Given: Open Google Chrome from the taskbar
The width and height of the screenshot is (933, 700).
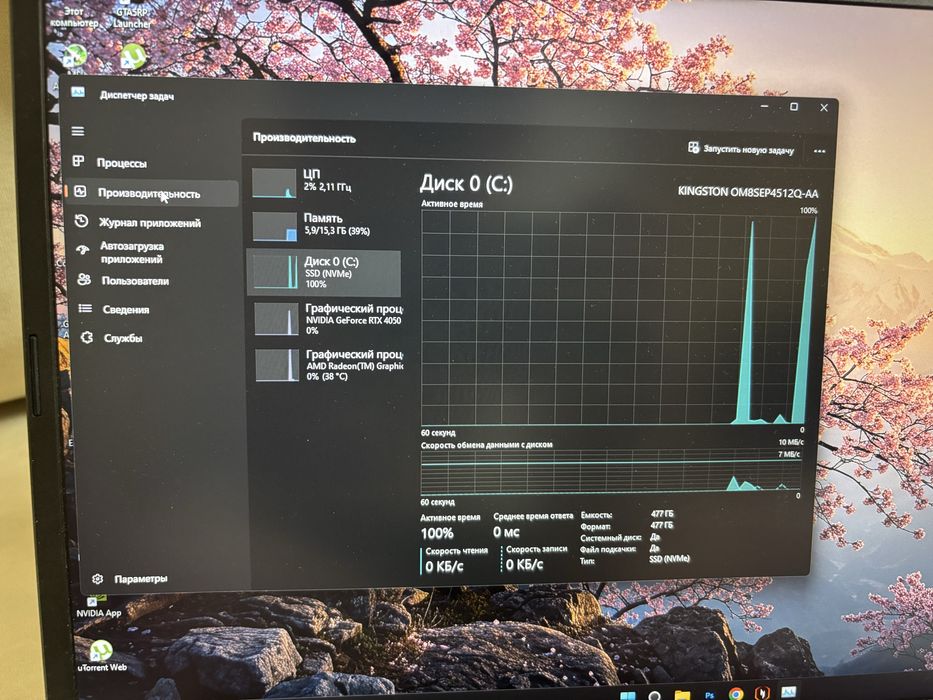Looking at the screenshot, I should (736, 694).
